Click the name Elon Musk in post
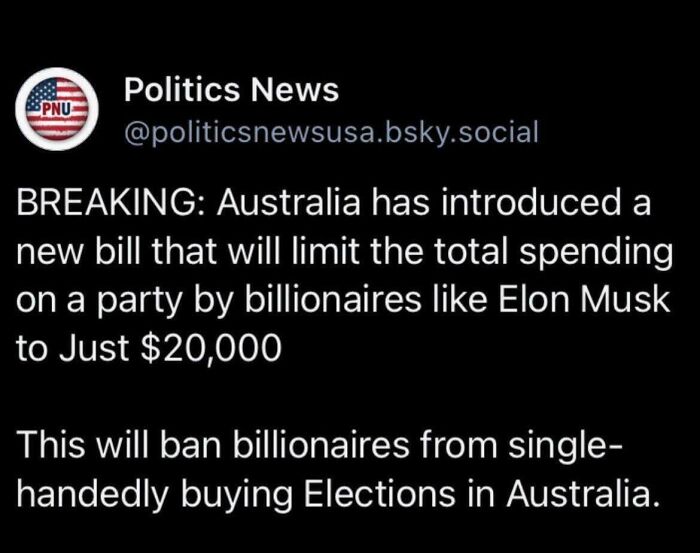 (584, 299)
